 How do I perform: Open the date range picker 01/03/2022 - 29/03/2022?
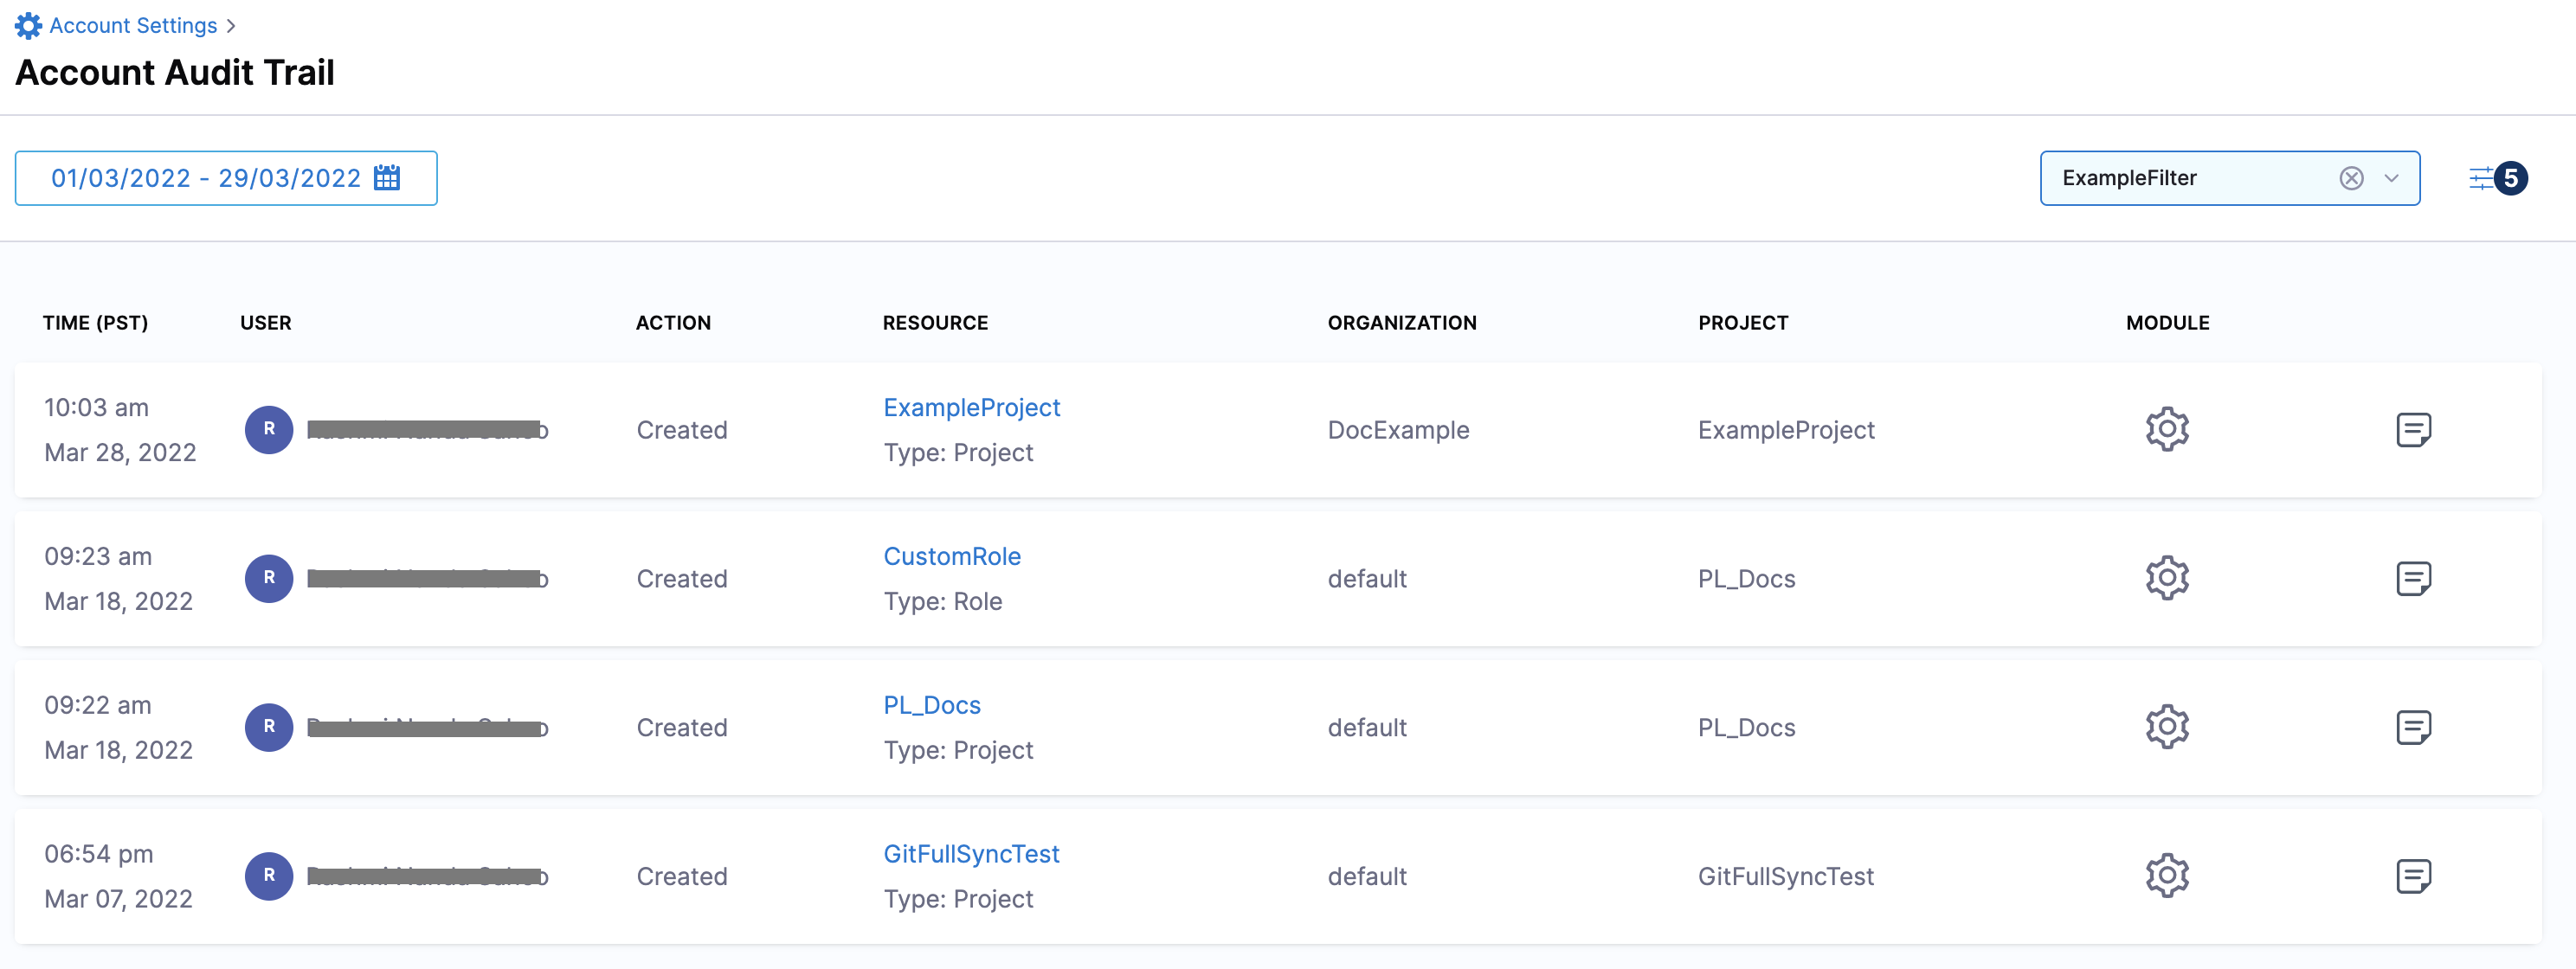205,178
